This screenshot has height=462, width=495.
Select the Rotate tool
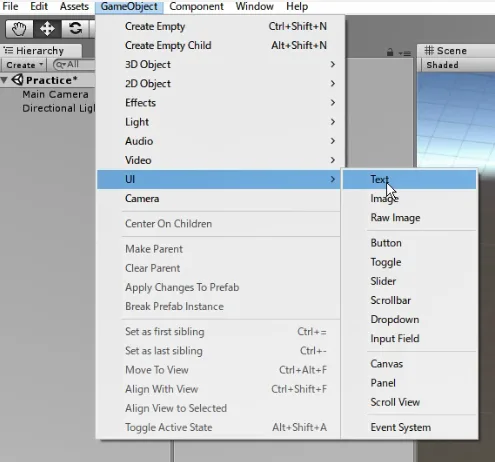(75, 29)
